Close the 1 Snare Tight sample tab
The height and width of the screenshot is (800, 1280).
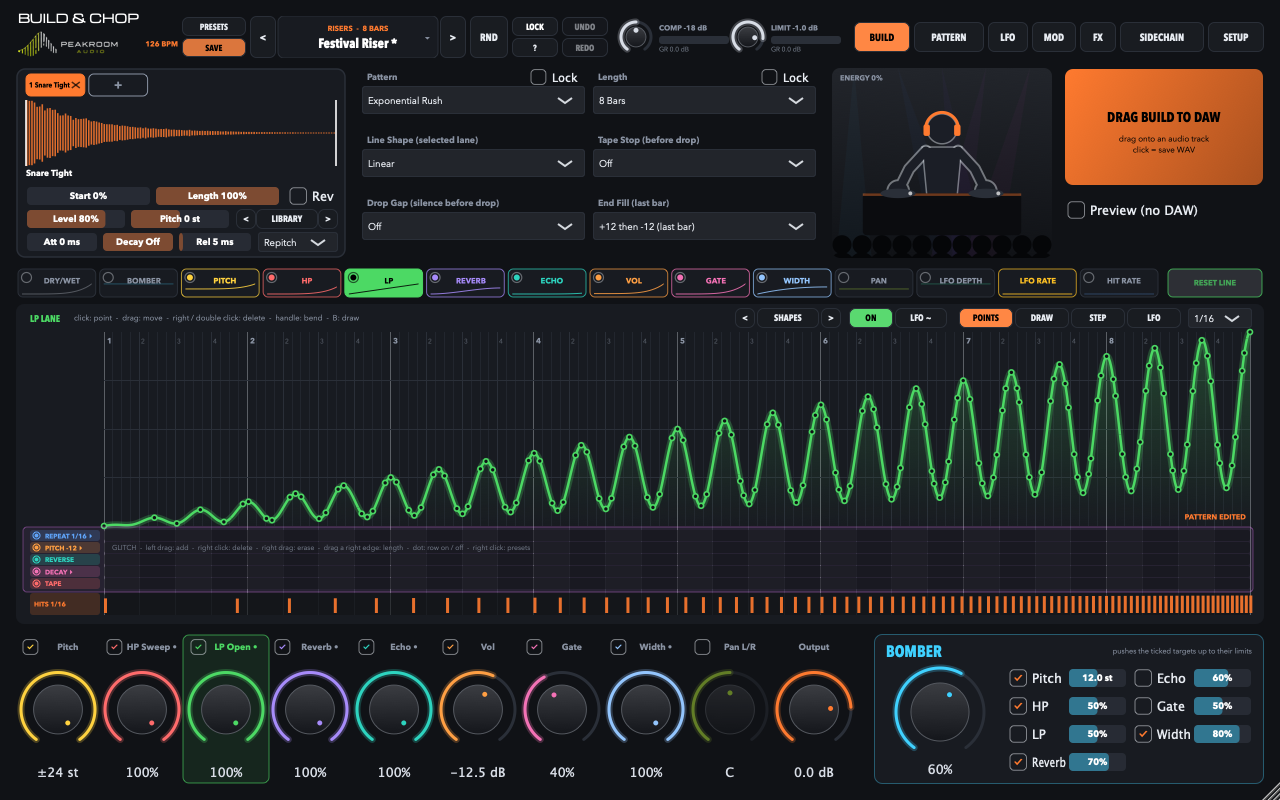click(76, 85)
